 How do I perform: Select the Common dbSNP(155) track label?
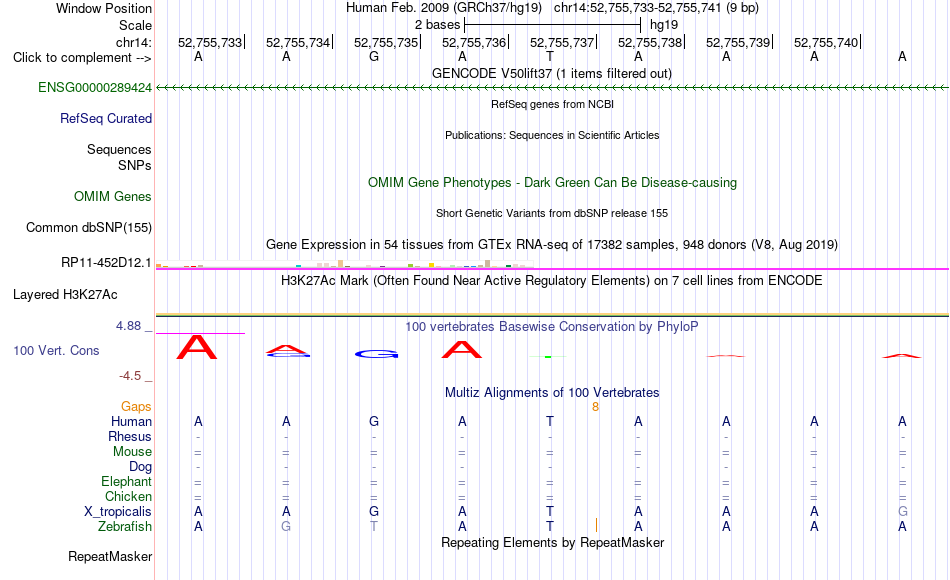[88, 227]
